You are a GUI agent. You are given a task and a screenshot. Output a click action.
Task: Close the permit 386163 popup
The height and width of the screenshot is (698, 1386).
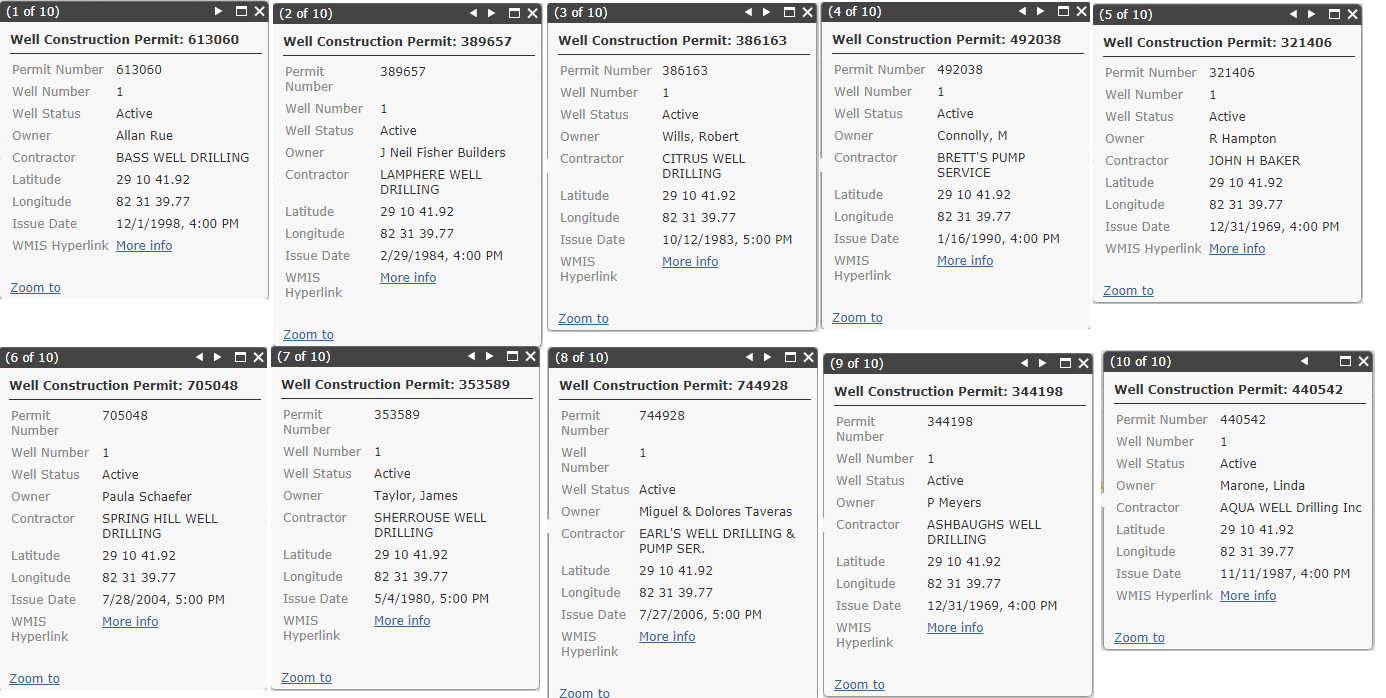806,12
